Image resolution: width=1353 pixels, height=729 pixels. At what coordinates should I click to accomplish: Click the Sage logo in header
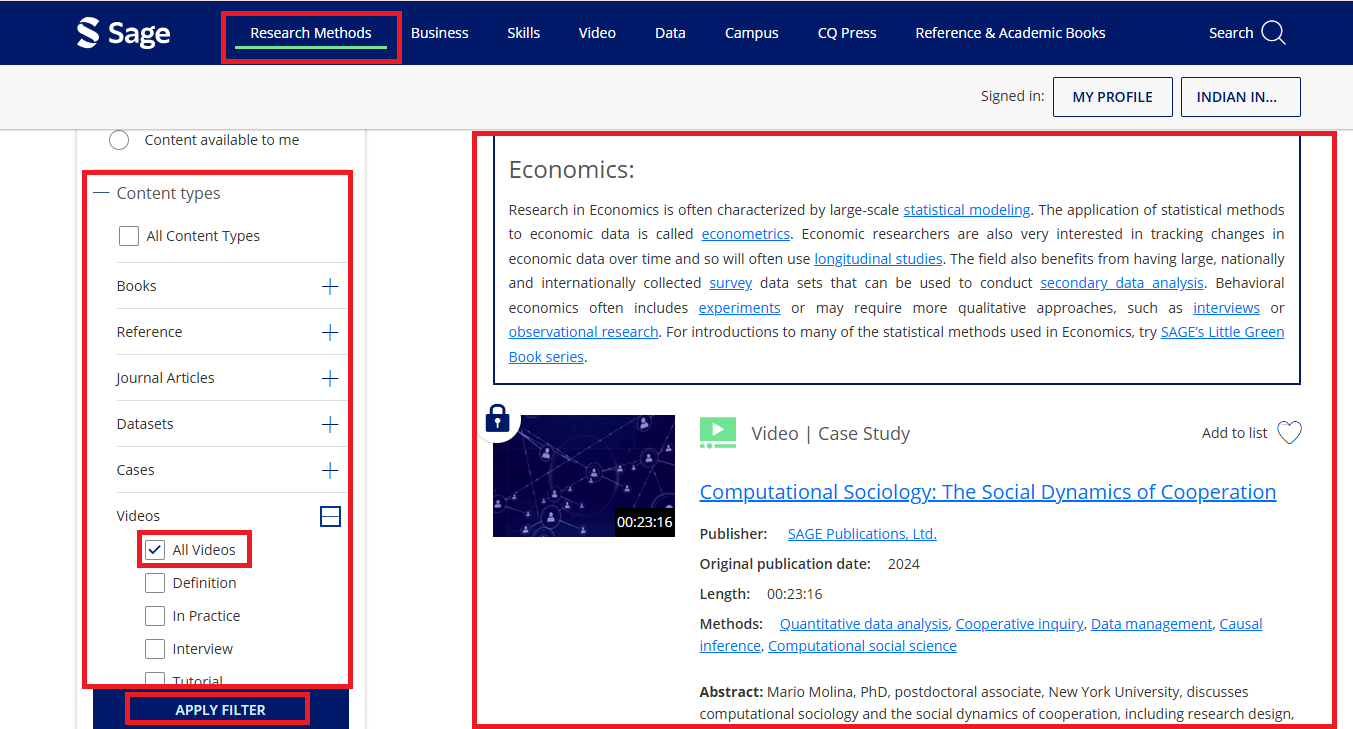(123, 33)
